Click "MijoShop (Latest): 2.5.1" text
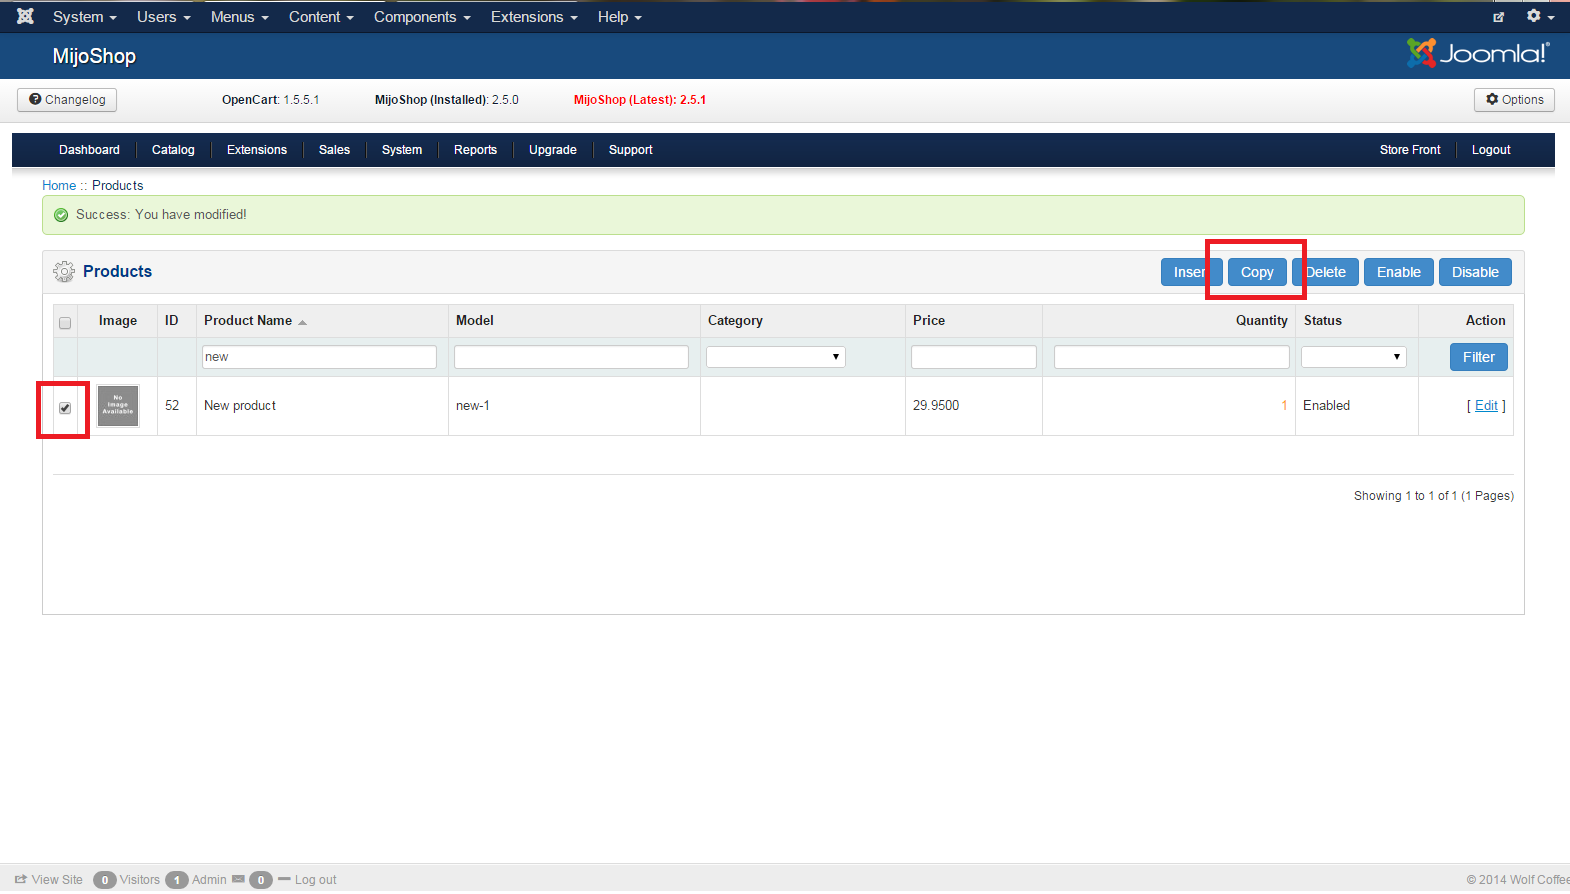Viewport: 1570px width, 894px height. point(640,100)
